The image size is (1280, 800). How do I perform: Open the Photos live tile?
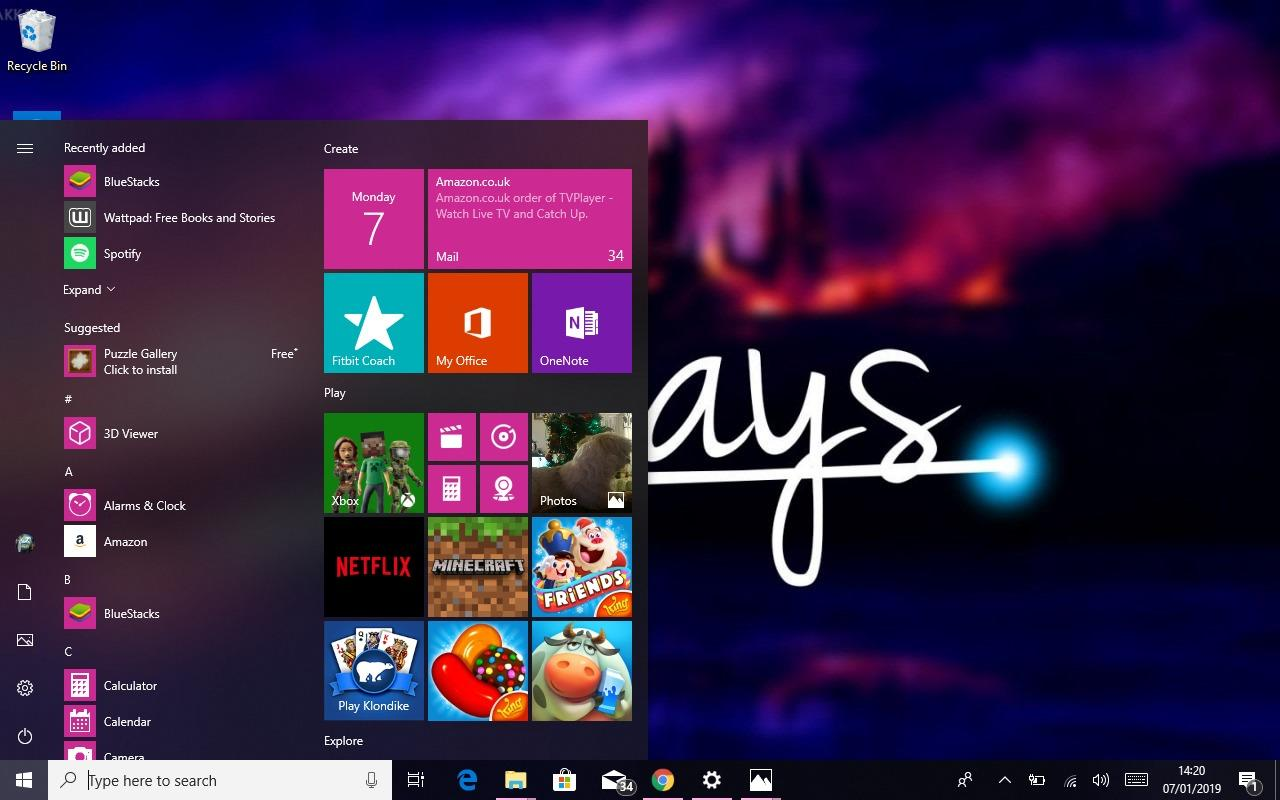582,463
